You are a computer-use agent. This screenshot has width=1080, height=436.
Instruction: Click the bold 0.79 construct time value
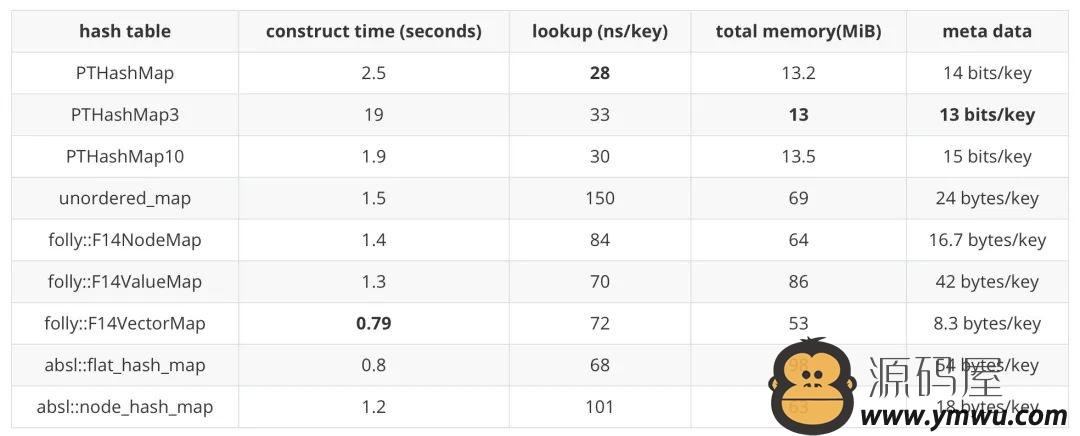[374, 323]
